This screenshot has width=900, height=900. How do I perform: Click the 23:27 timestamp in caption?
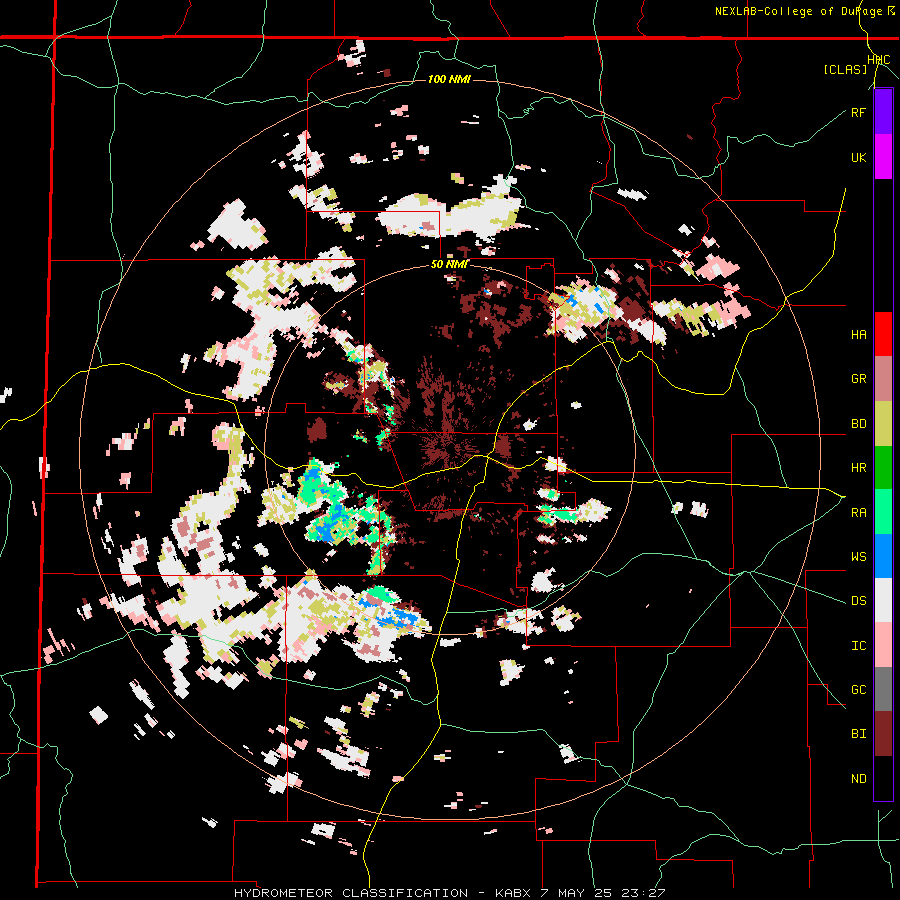tap(642, 893)
